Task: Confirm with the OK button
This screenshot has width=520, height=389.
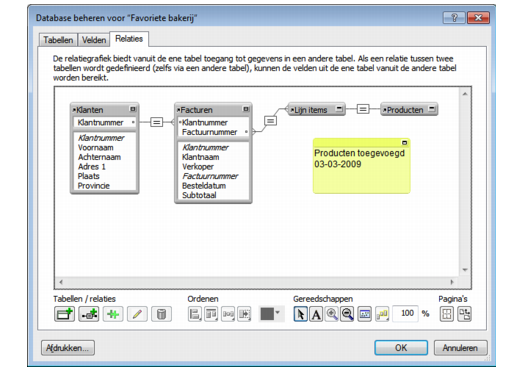Action: tap(401, 348)
